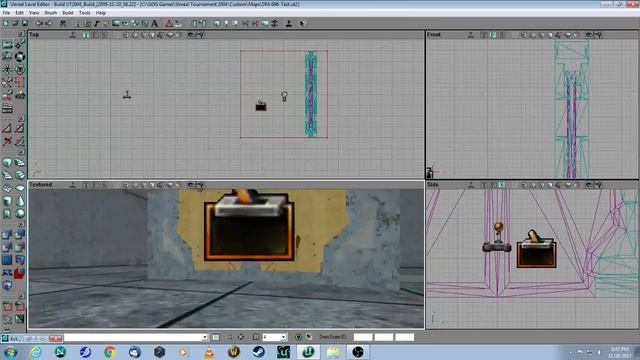Open the Matinee clapperboard tool
The width and height of the screenshot is (640, 360).
(7, 108)
